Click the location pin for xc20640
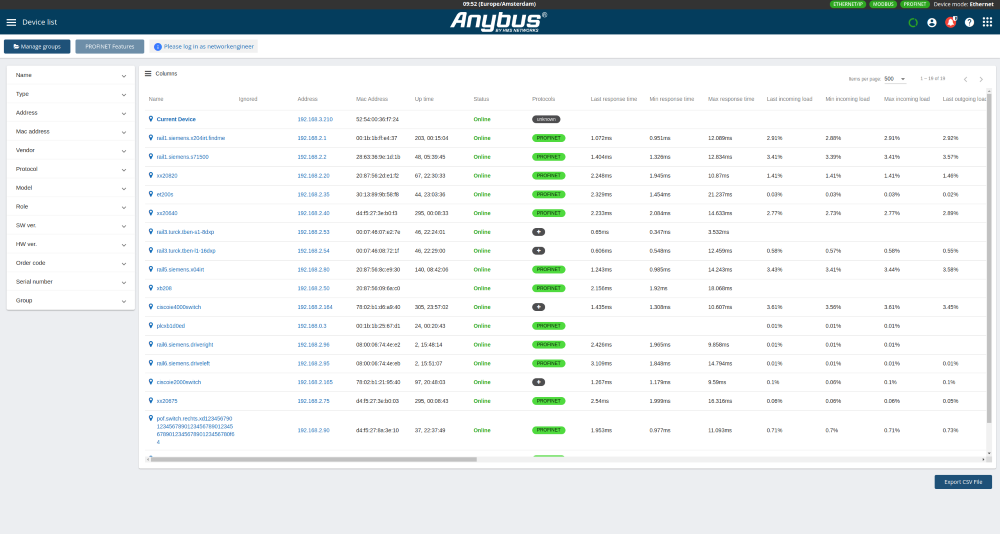 pos(151,212)
